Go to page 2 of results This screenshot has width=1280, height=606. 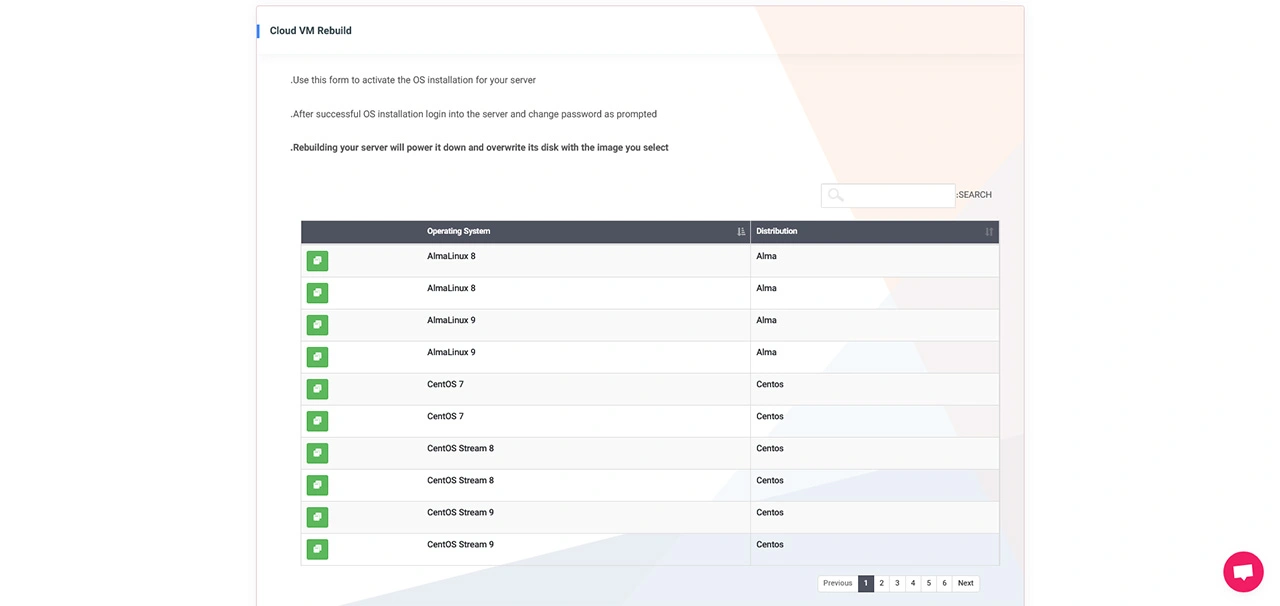881,583
